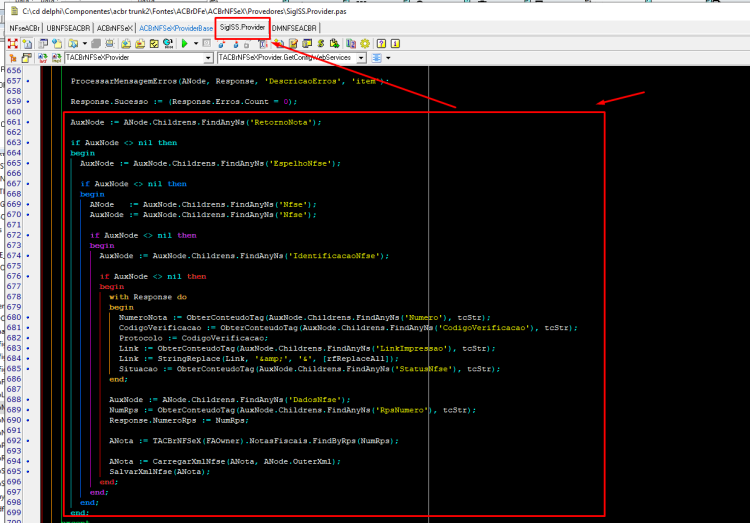The height and width of the screenshot is (523, 750).
Task: Switch to the UBNFSEACBR tab
Action: click(x=68, y=28)
